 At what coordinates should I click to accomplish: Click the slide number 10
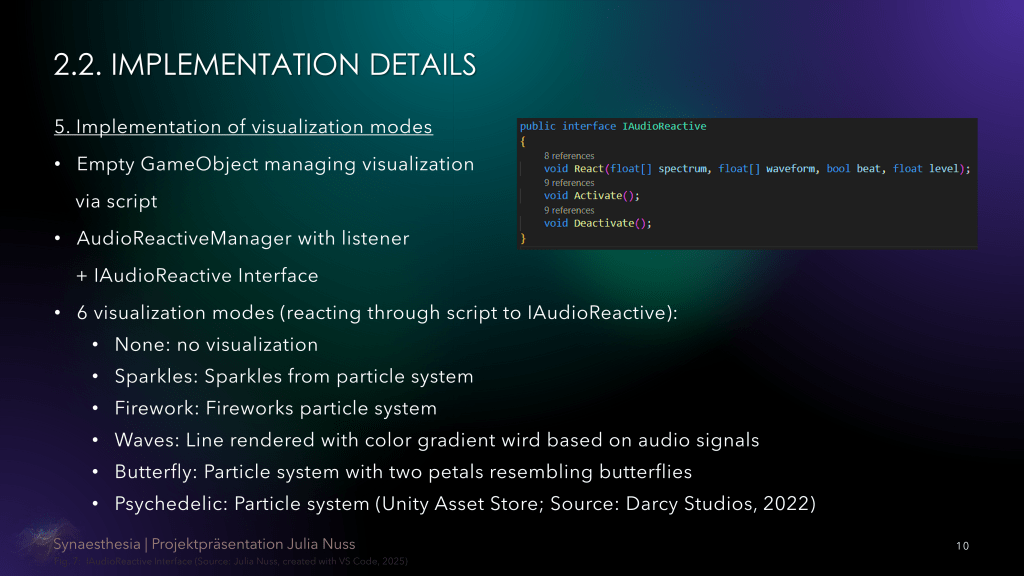point(962,546)
